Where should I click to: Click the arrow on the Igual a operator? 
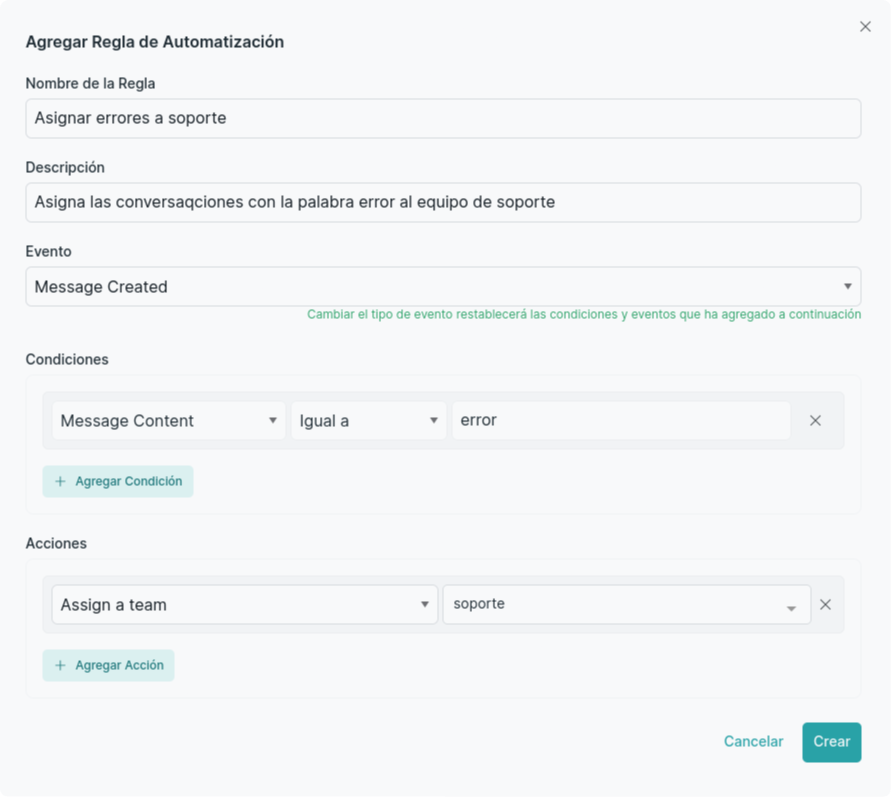click(x=434, y=420)
